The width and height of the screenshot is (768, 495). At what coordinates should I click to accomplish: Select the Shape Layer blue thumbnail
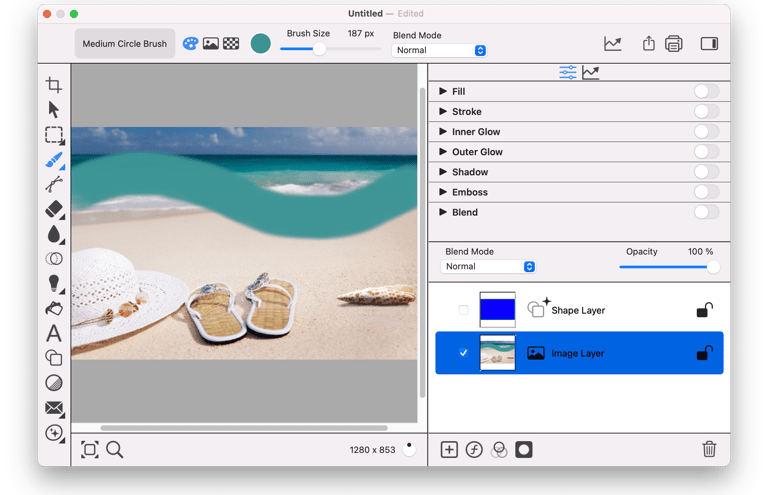497,309
